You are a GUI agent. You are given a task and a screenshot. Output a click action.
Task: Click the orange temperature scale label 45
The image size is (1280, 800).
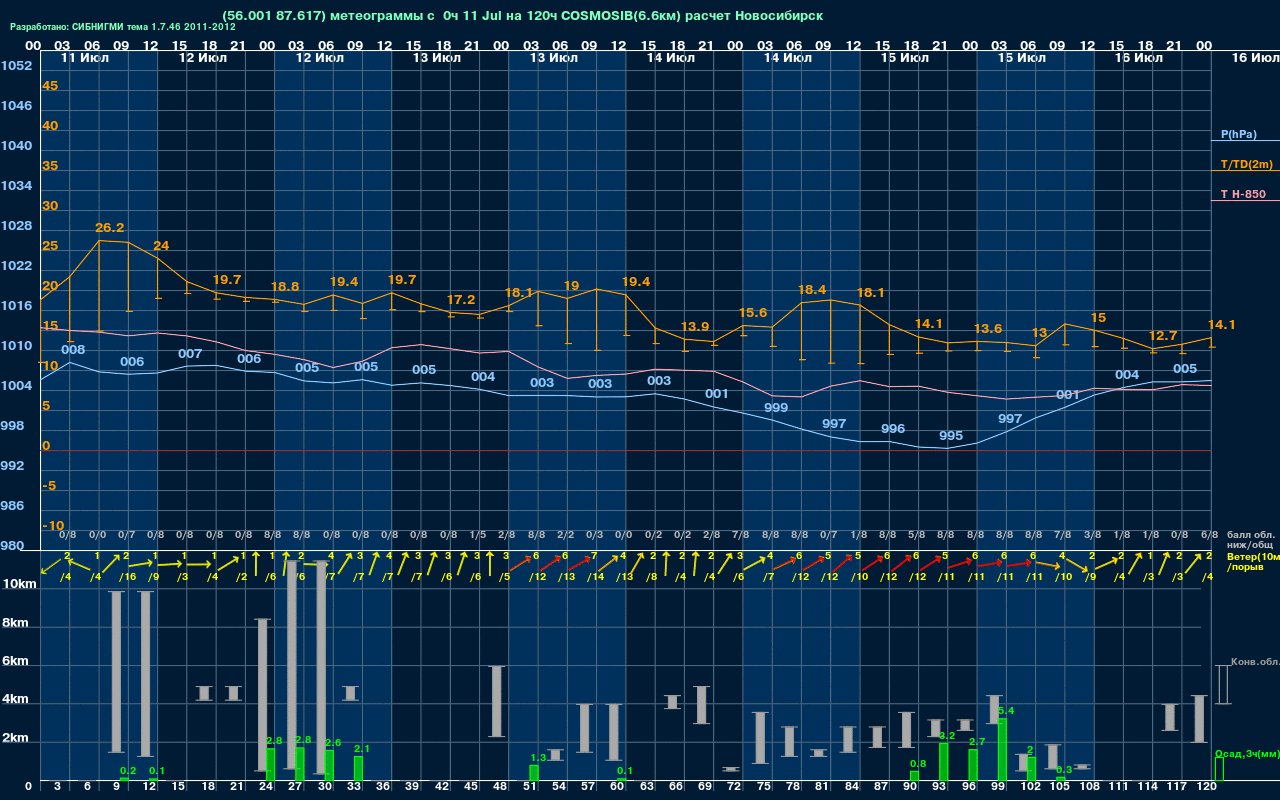(x=50, y=86)
